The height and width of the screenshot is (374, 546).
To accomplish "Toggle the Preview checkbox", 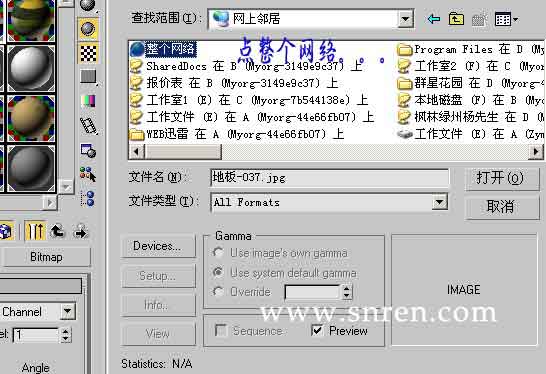I will 317,330.
